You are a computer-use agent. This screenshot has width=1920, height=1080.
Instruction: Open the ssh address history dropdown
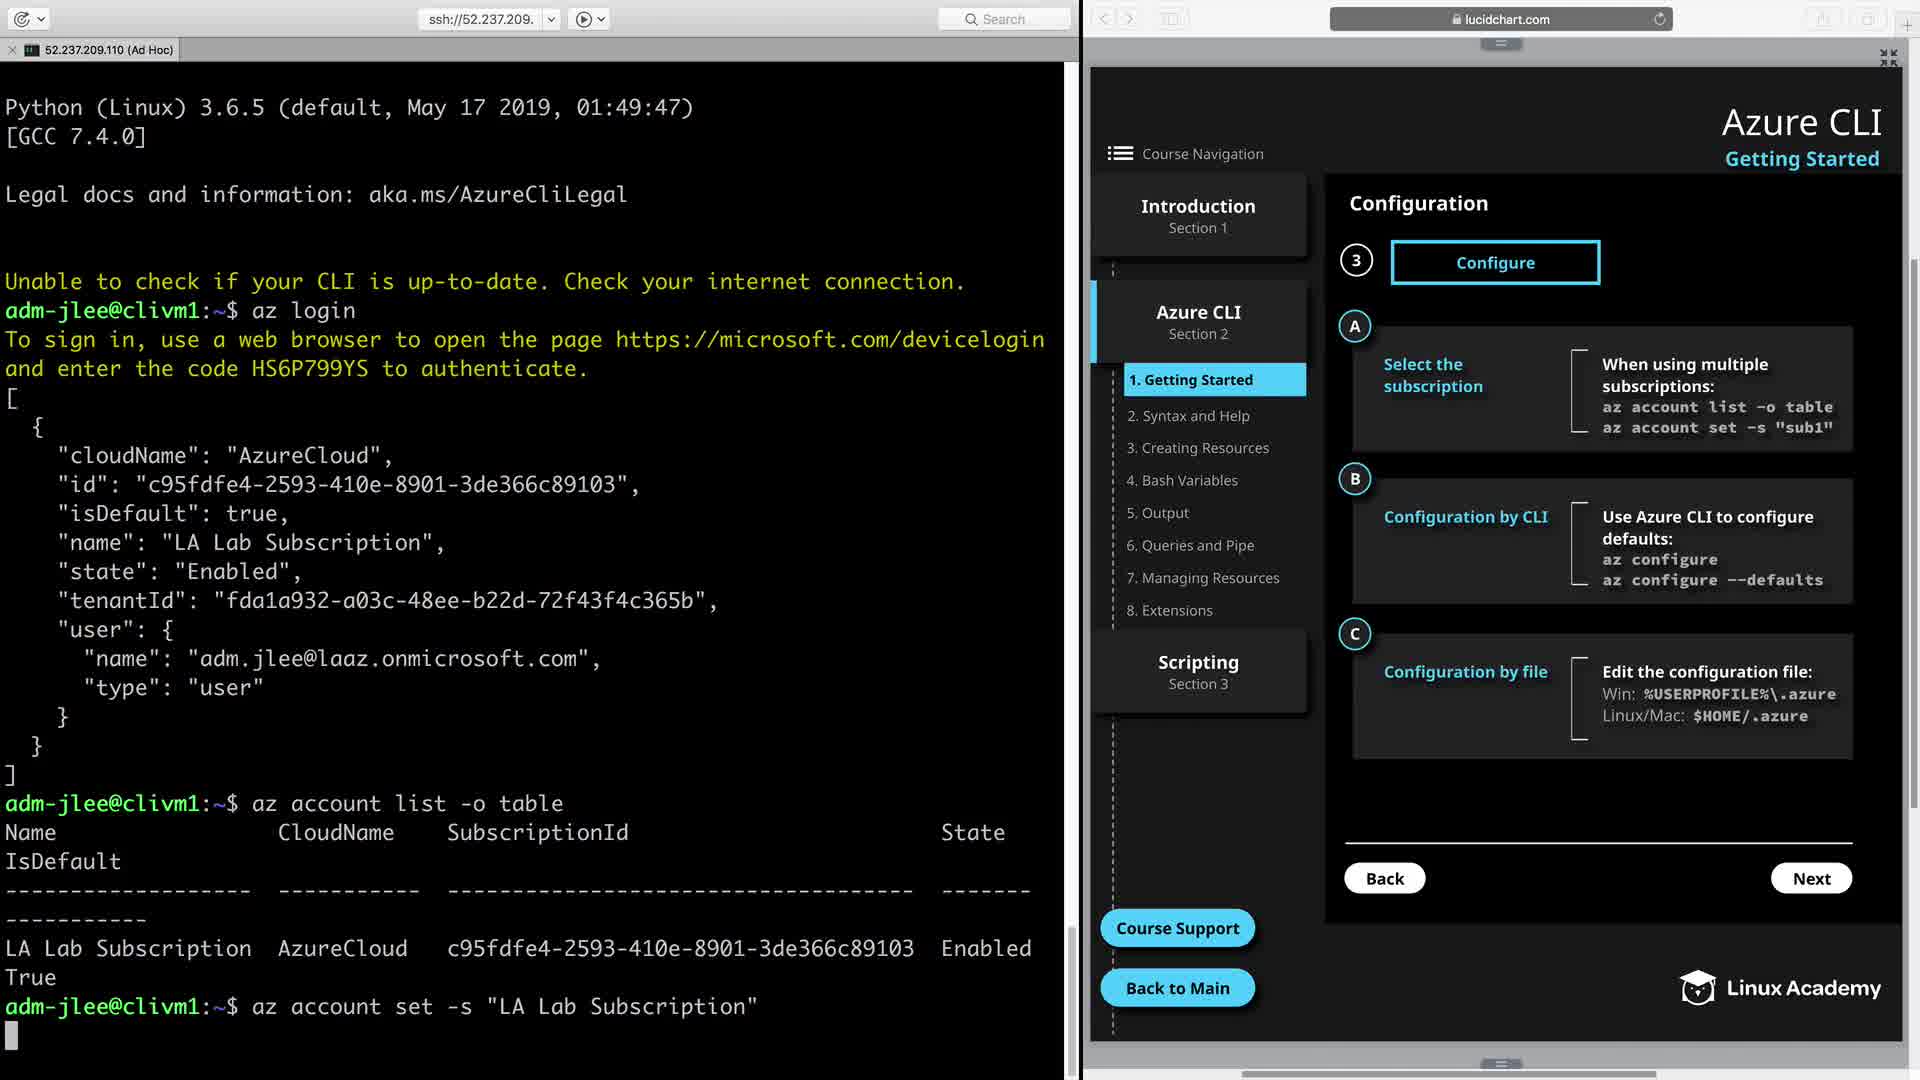(551, 19)
